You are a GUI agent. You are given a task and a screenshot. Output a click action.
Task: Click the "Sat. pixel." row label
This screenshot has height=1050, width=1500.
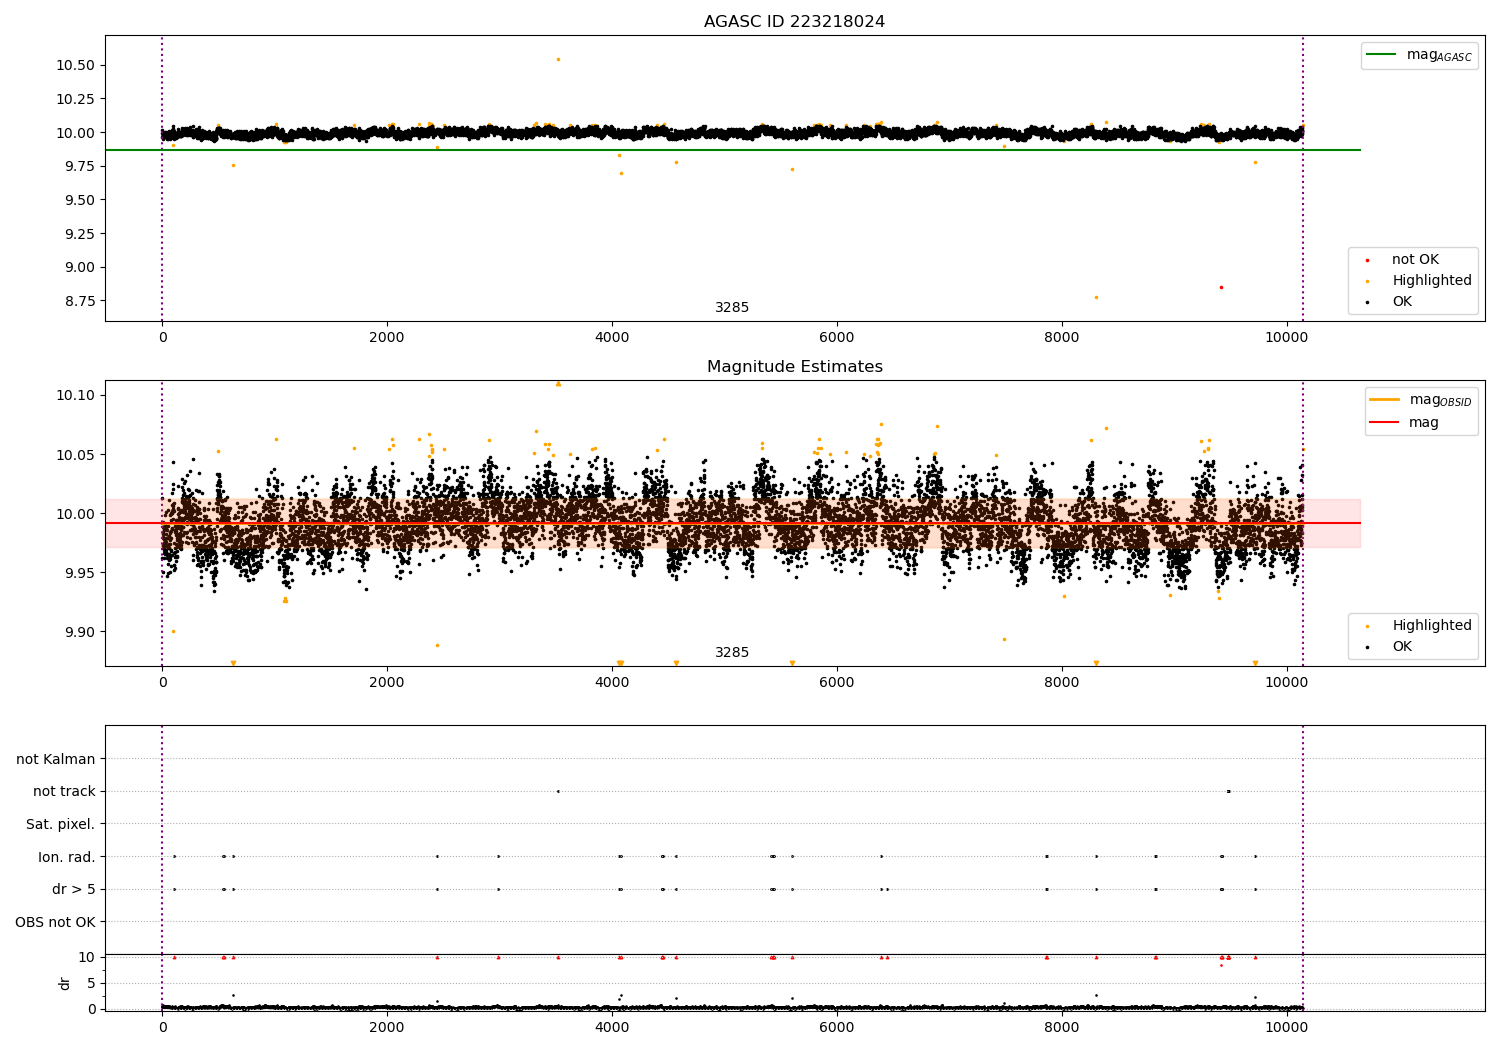pos(61,824)
